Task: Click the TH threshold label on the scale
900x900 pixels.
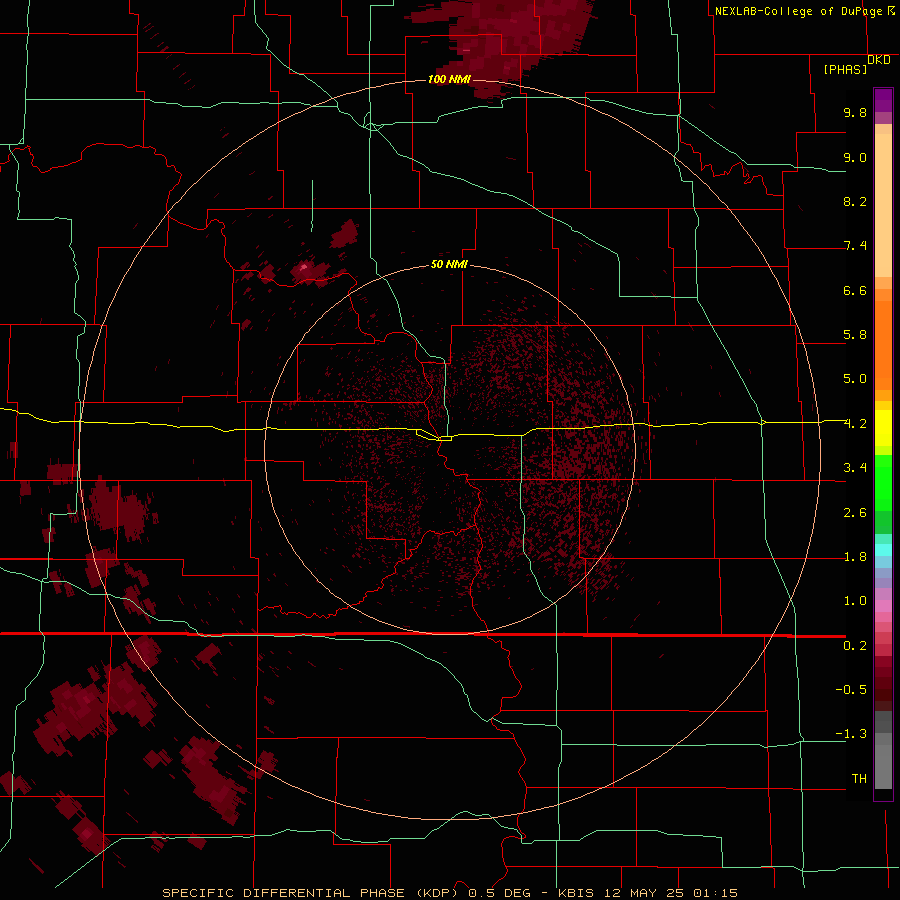Action: coord(859,779)
